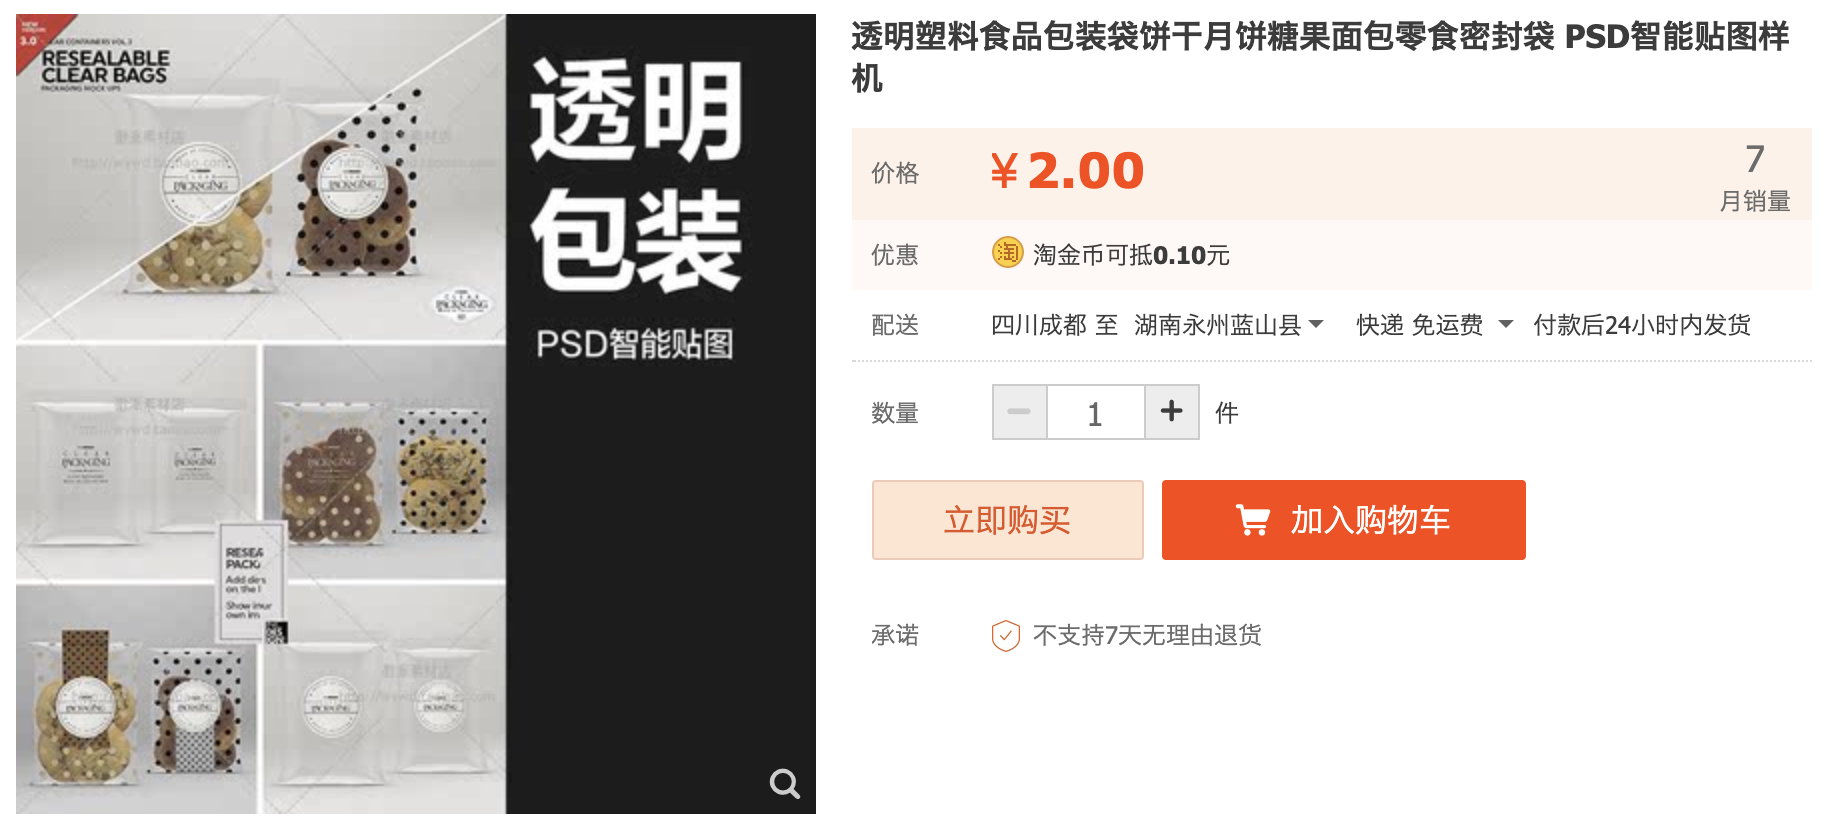The height and width of the screenshot is (830, 1840).
Task: Click the 不支持7天无理由退货 promise text
Action: click(x=1147, y=635)
